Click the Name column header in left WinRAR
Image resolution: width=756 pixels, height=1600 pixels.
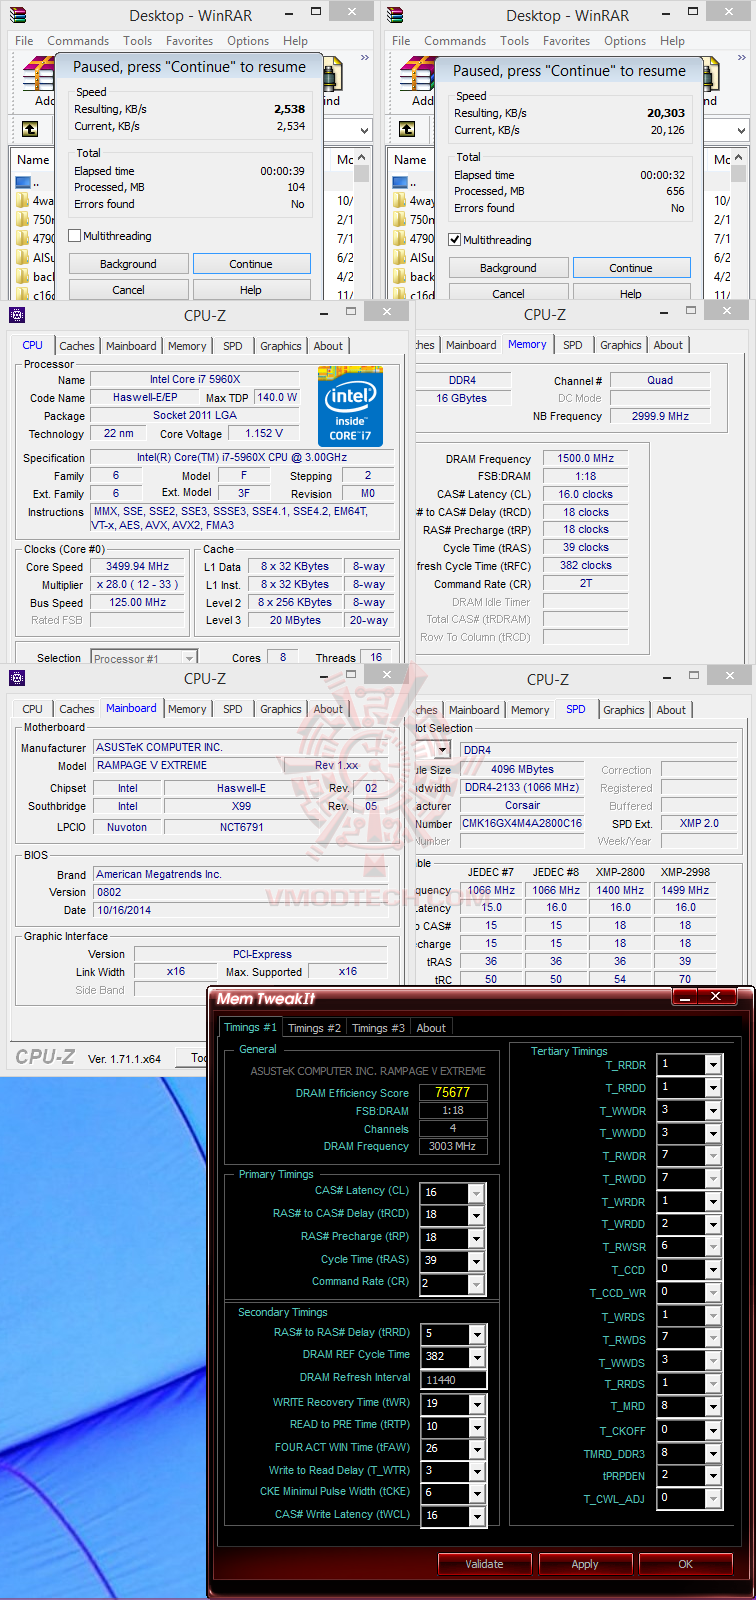[33, 160]
